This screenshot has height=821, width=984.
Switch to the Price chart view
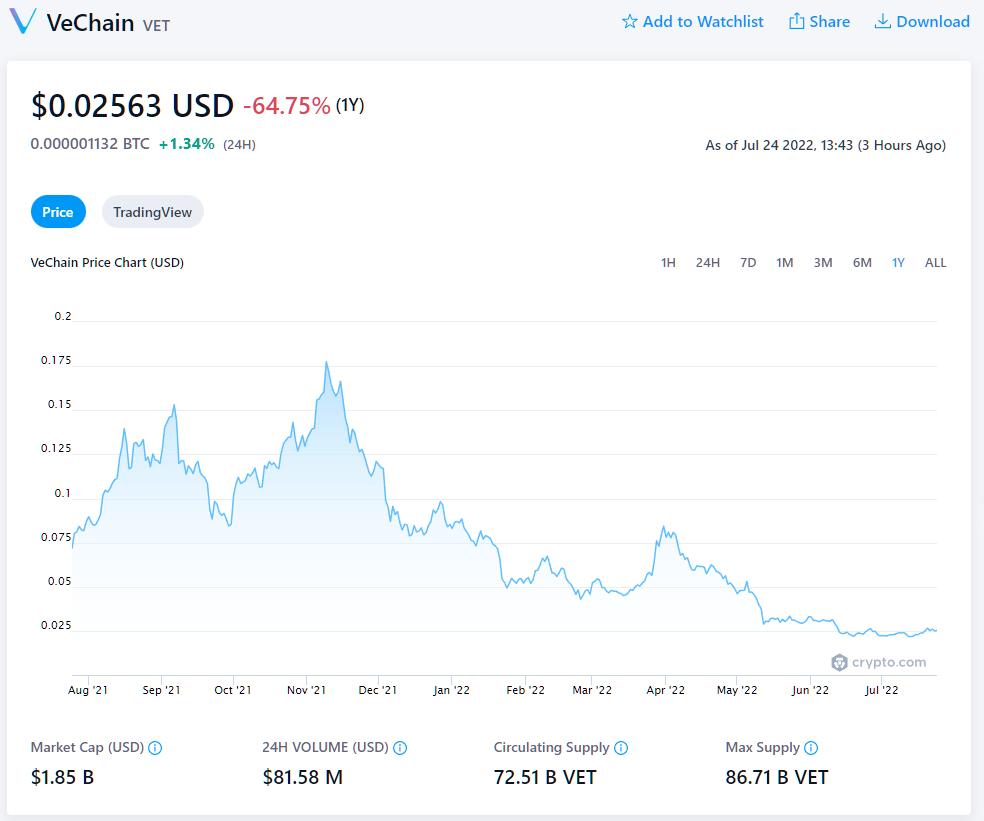(x=58, y=212)
